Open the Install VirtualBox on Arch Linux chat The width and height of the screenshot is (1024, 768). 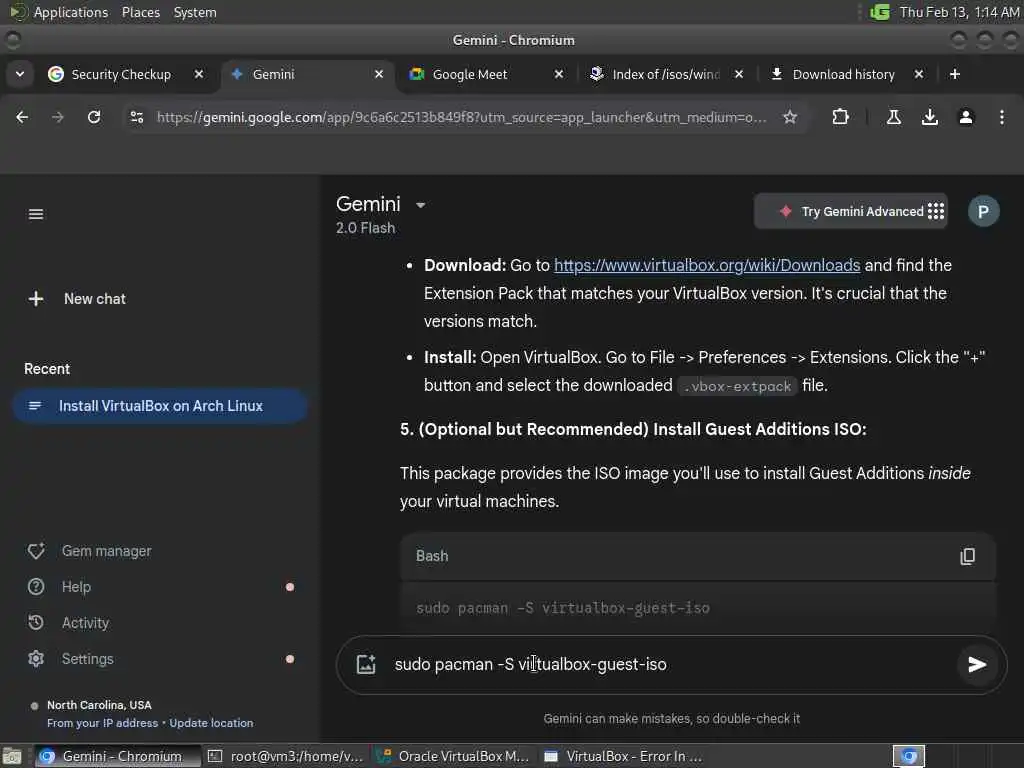click(x=160, y=406)
